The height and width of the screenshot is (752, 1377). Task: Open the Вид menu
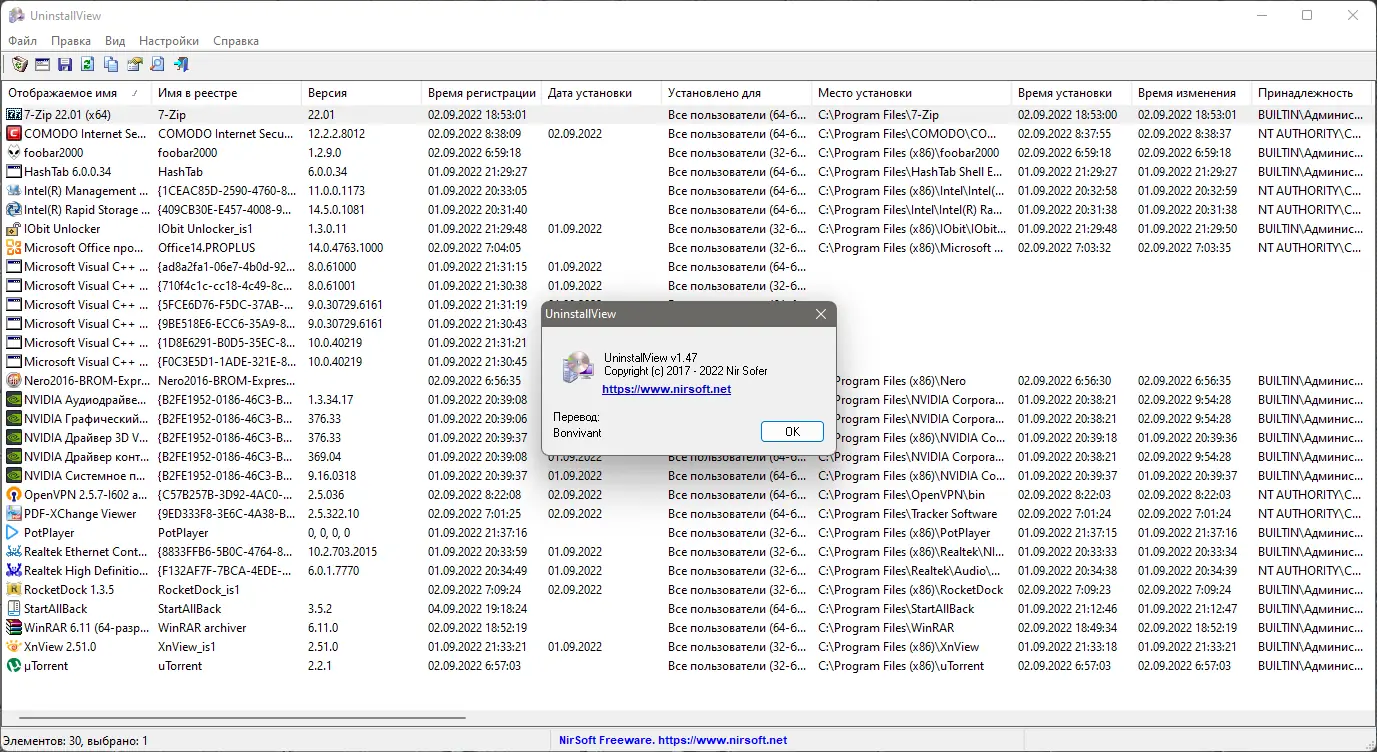coord(115,41)
